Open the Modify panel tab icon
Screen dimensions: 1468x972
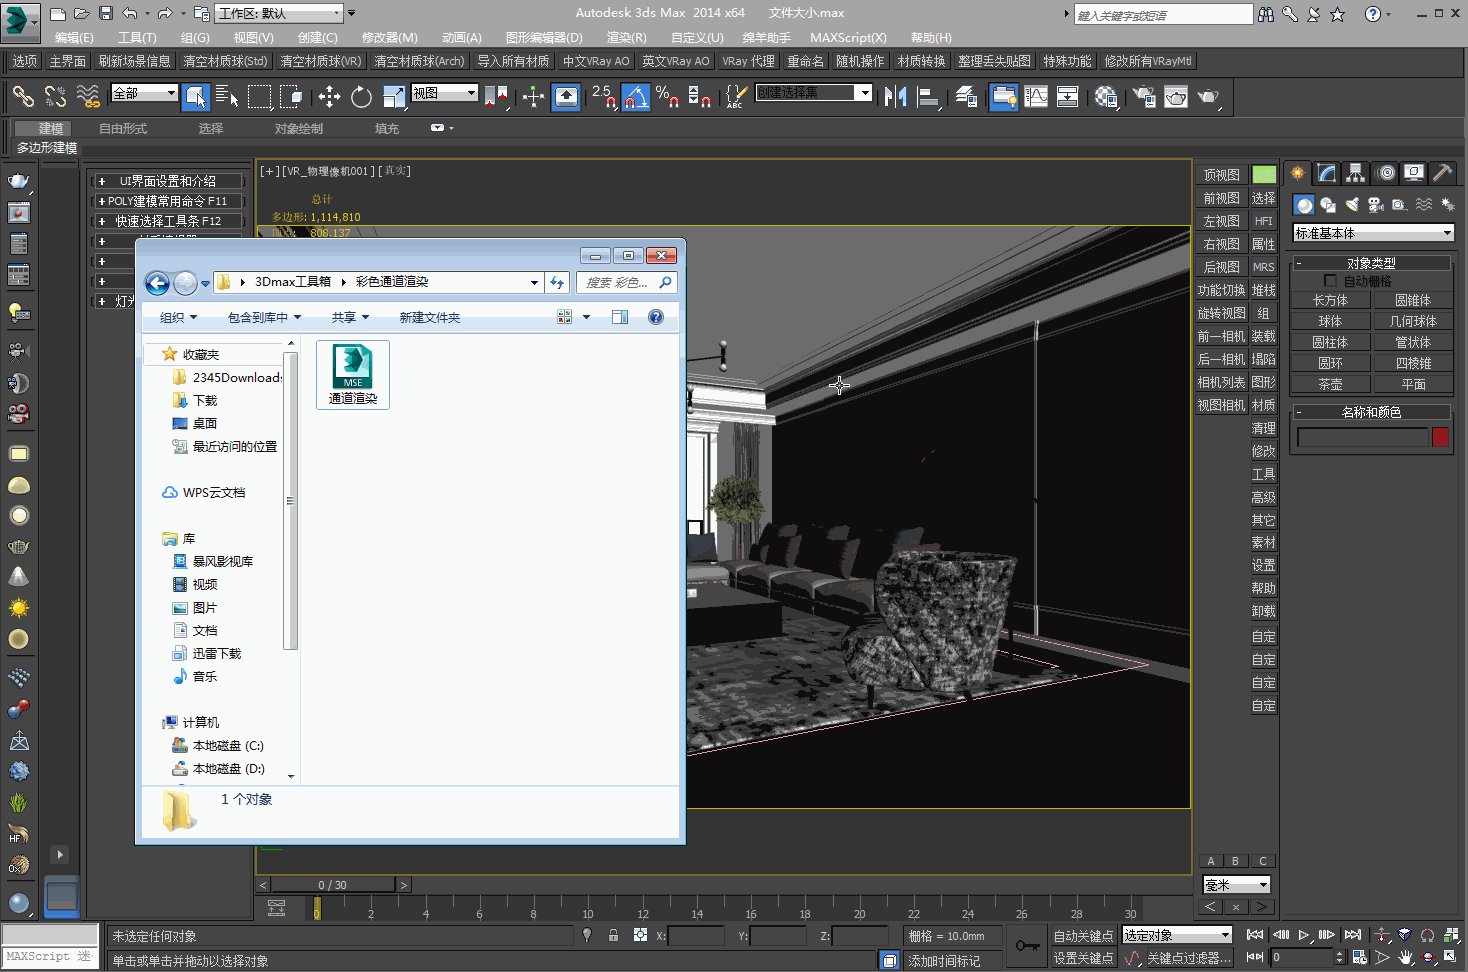[1326, 173]
